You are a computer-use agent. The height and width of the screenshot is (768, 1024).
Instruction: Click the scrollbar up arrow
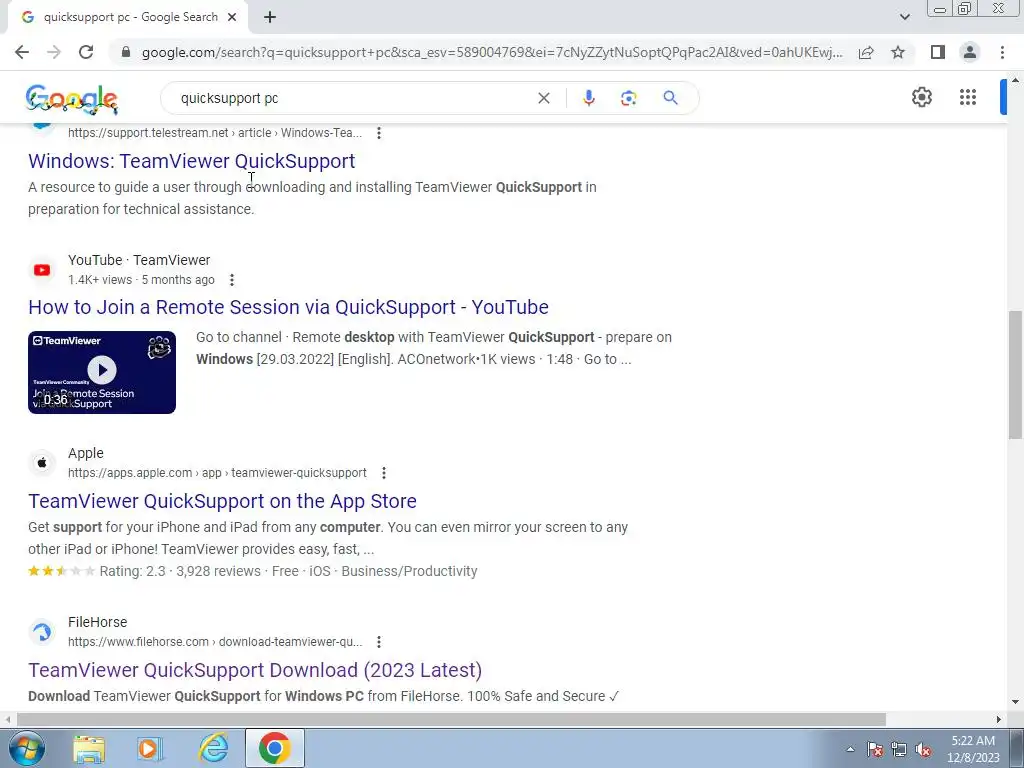click(x=1015, y=80)
